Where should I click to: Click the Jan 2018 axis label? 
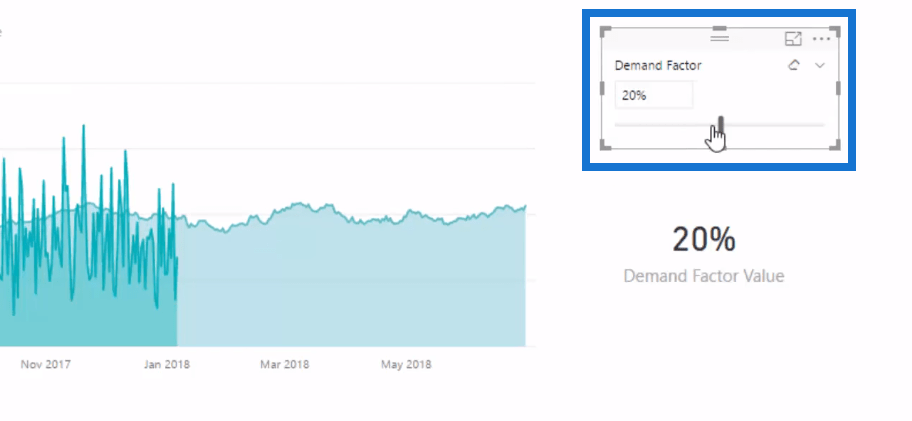point(167,365)
